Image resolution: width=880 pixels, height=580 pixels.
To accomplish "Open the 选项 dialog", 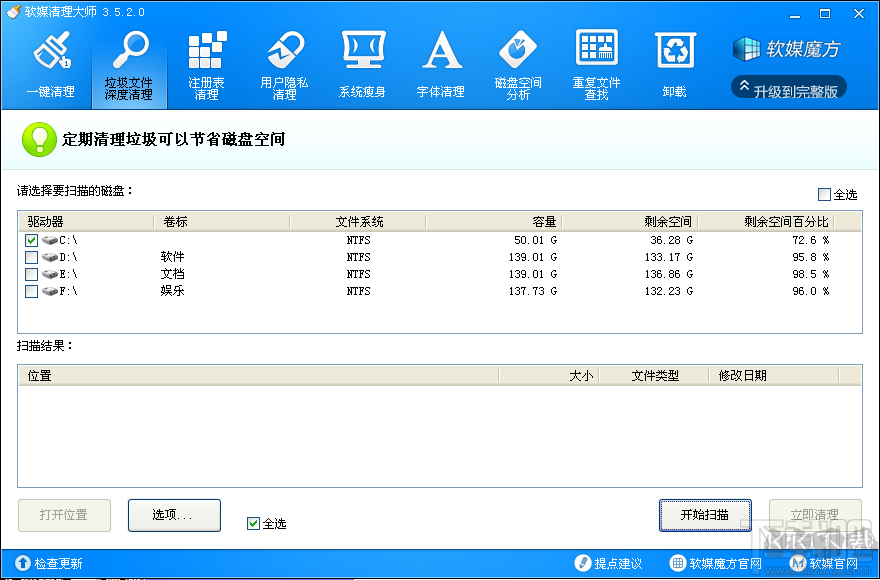I will tap(174, 515).
